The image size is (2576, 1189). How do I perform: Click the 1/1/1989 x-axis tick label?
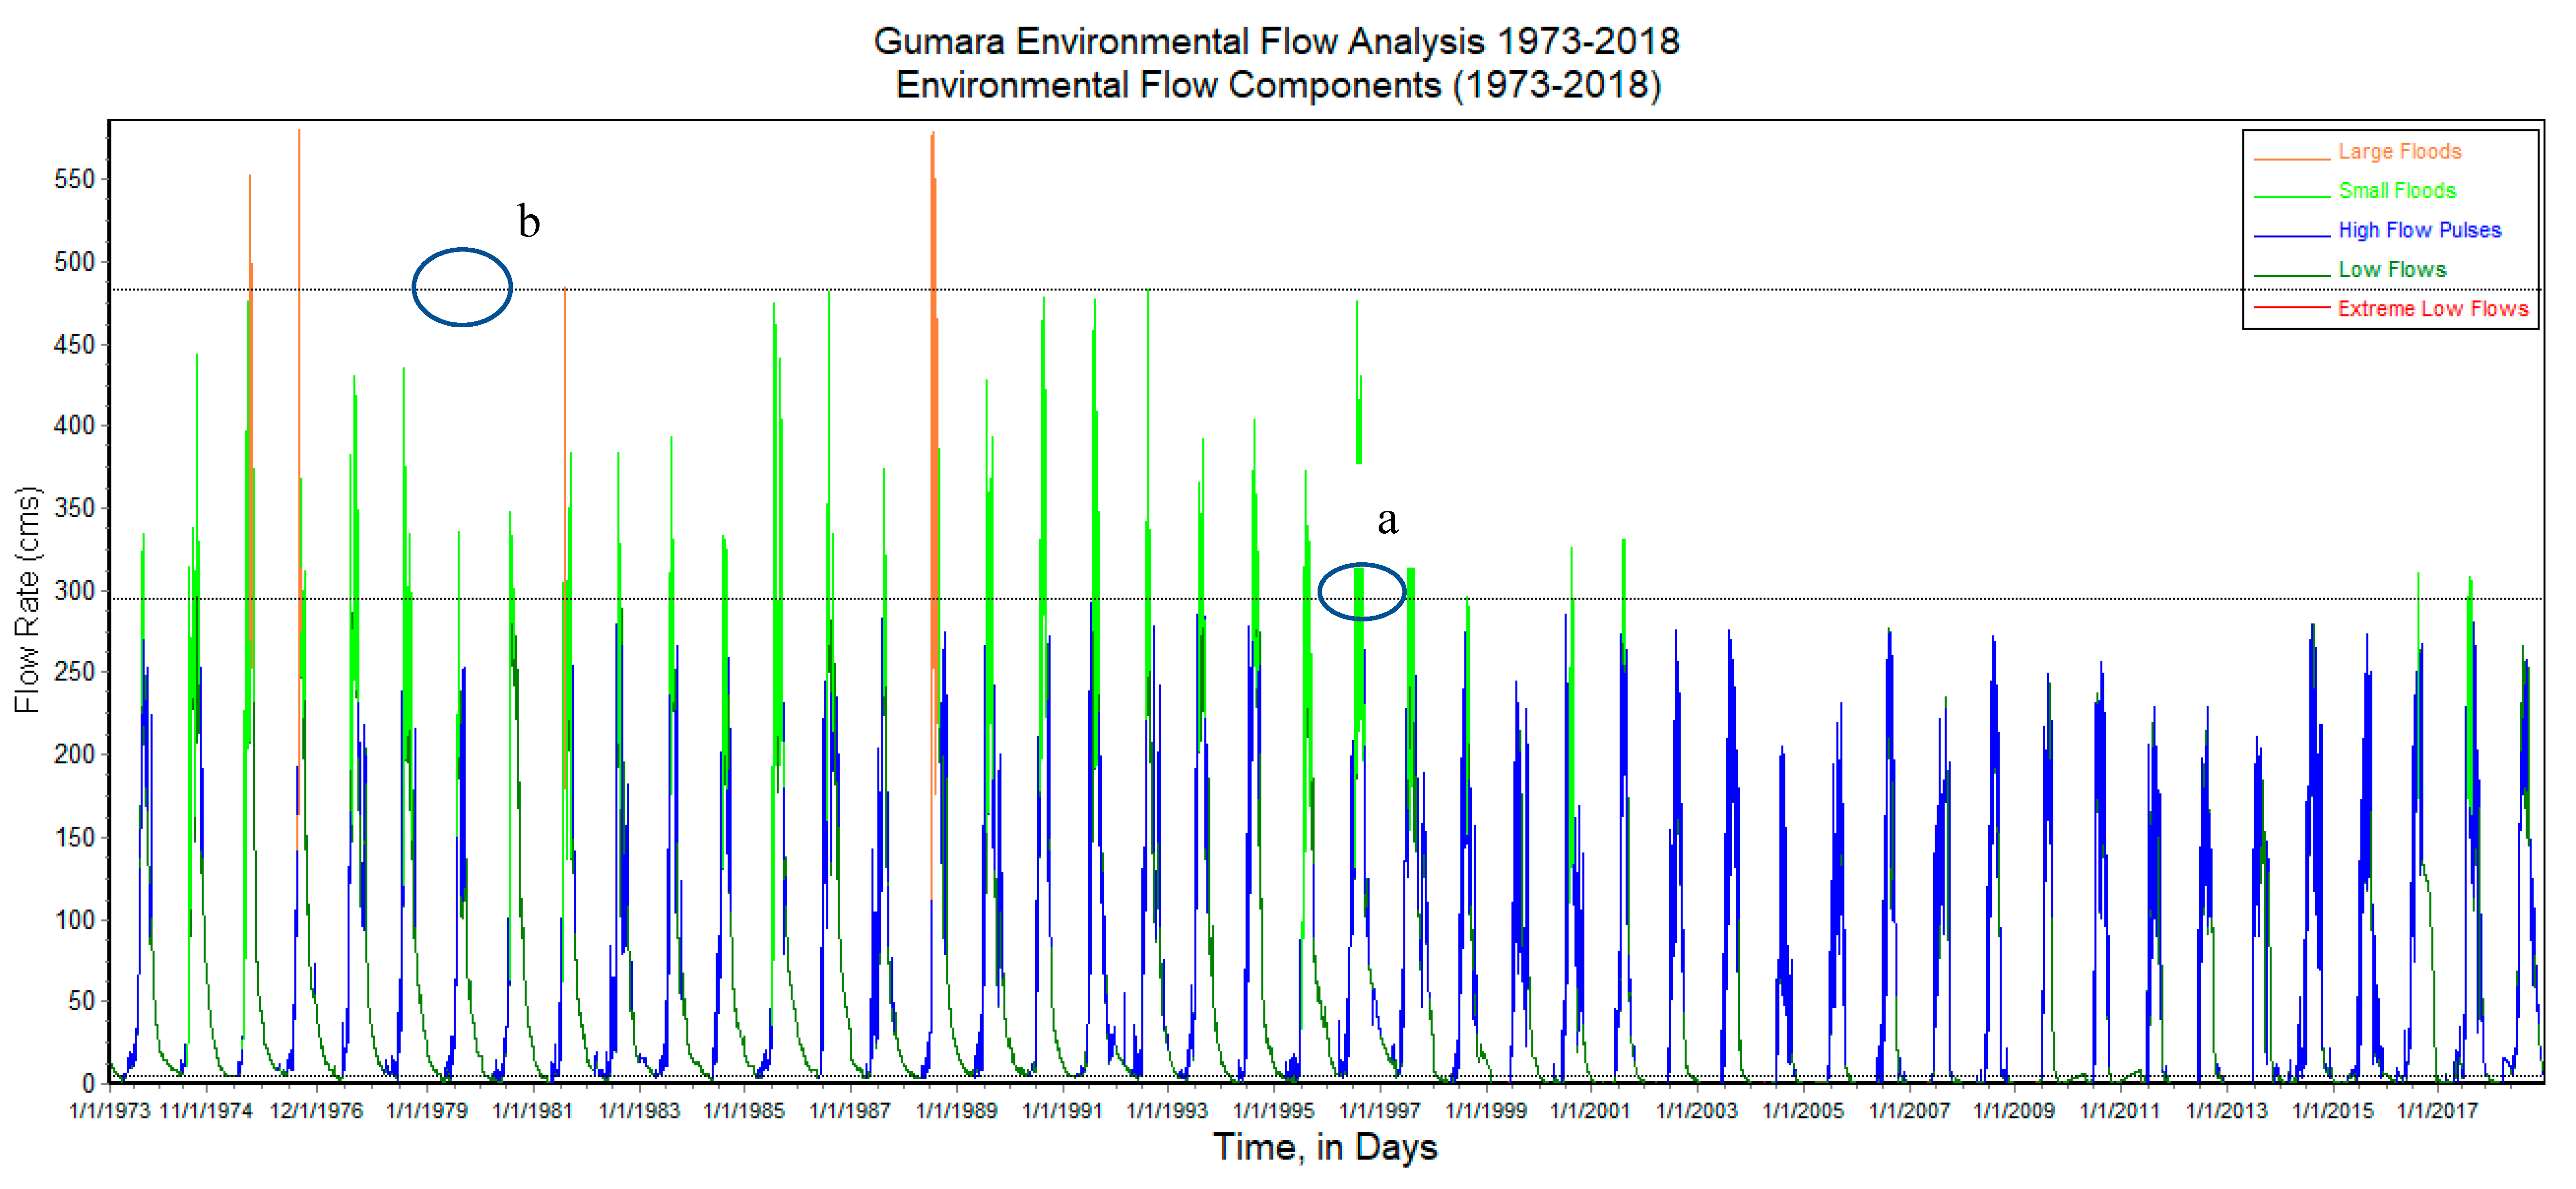pos(956,1111)
